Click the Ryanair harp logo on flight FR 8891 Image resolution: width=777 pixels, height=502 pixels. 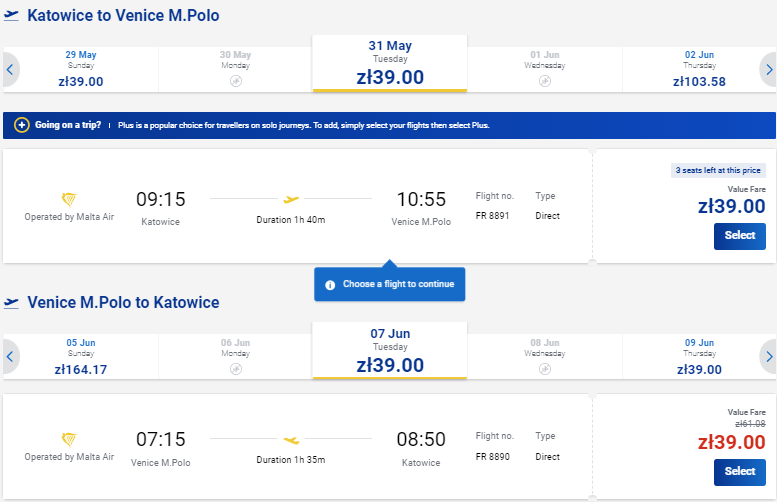click(69, 199)
